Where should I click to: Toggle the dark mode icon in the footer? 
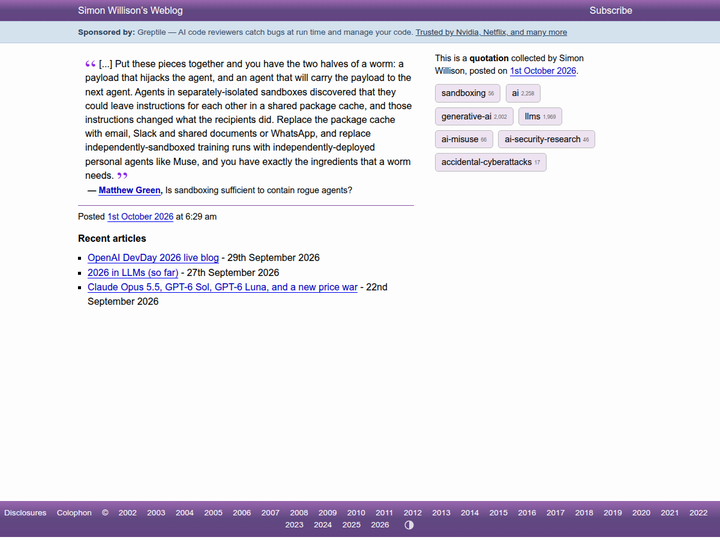click(409, 525)
